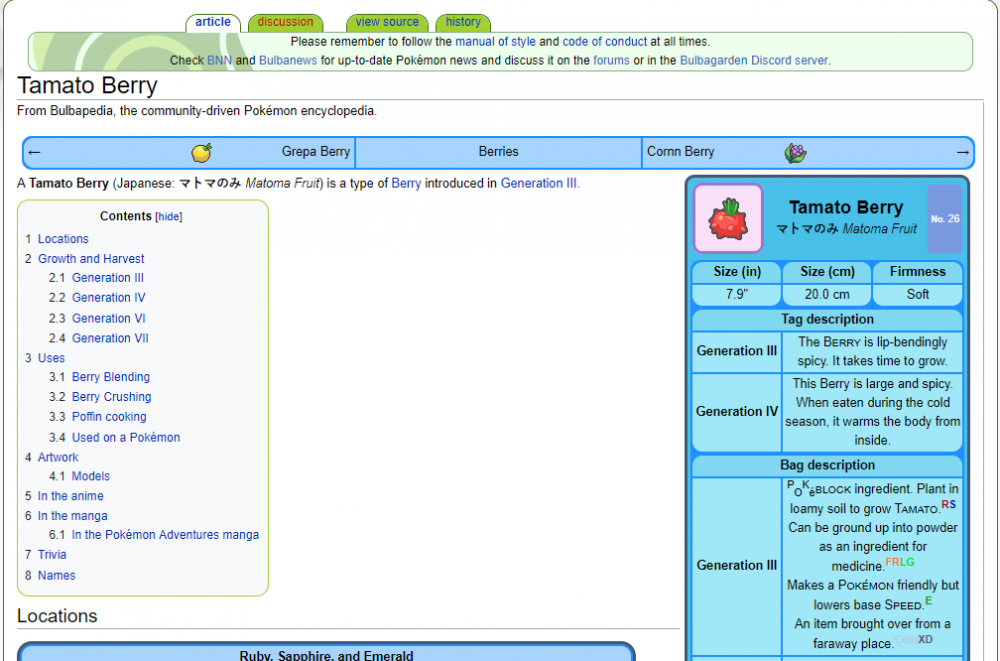This screenshot has width=1000, height=661.
Task: Go to the Grepa Berry page link
Action: [x=316, y=152]
